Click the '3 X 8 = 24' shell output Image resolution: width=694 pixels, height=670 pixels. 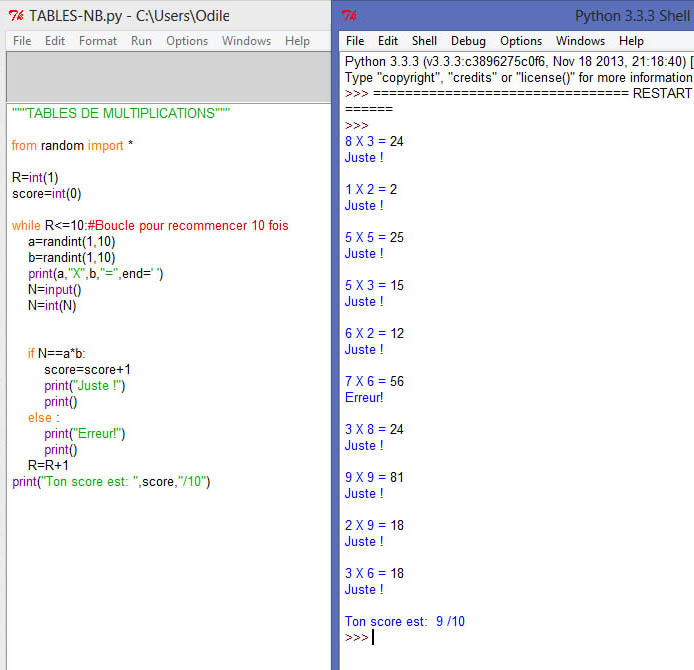coord(374,429)
